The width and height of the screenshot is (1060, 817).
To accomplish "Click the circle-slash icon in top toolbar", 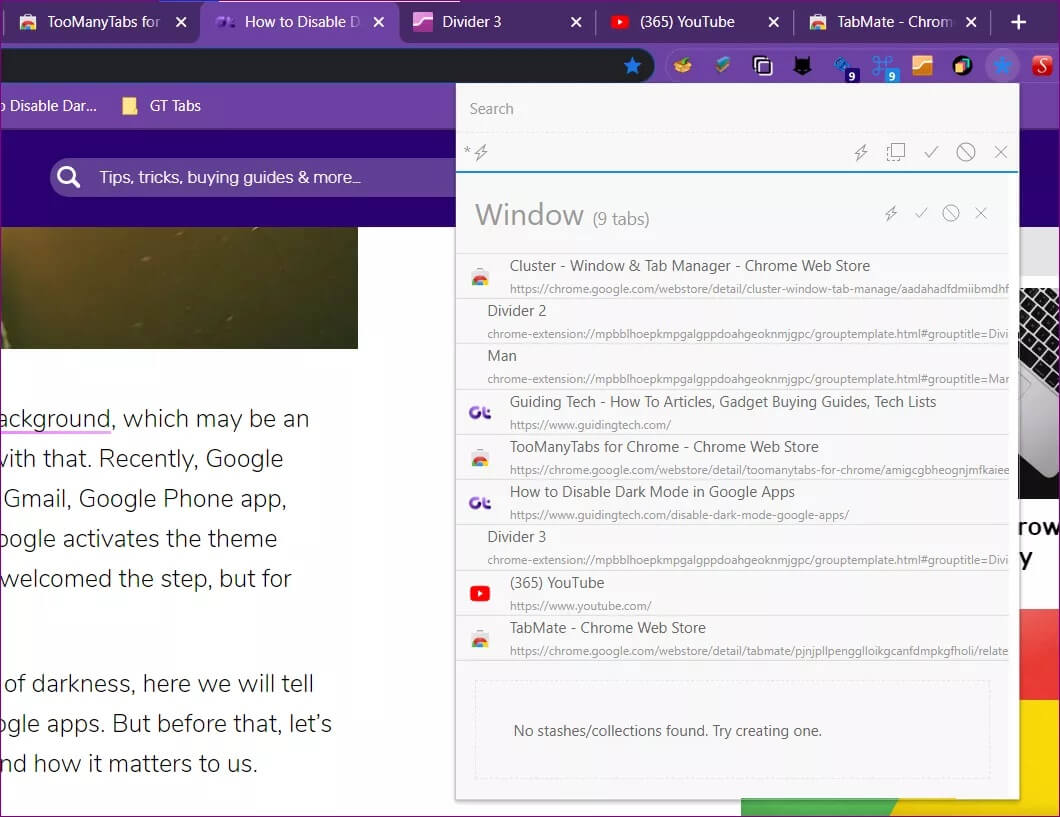I will tap(965, 152).
